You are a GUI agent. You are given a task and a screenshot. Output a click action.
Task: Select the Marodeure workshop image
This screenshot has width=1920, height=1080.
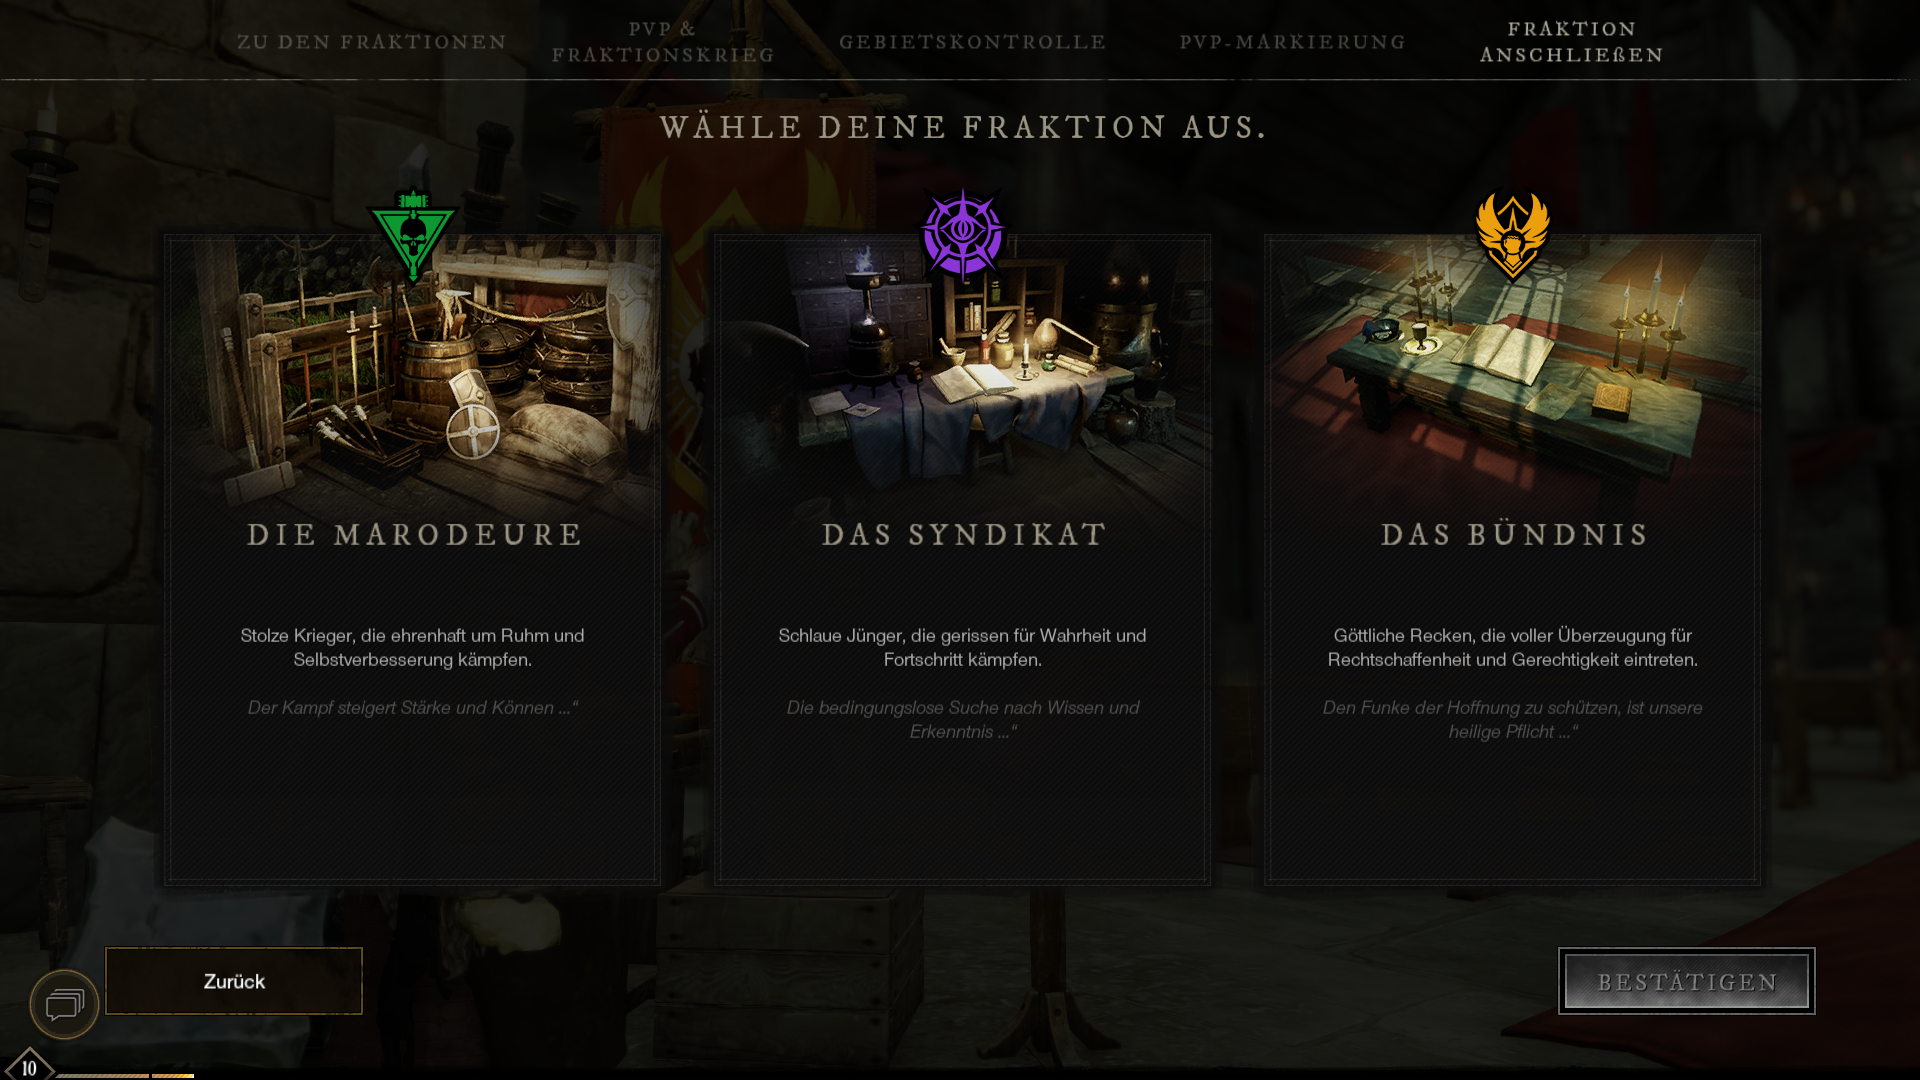pyautogui.click(x=412, y=375)
